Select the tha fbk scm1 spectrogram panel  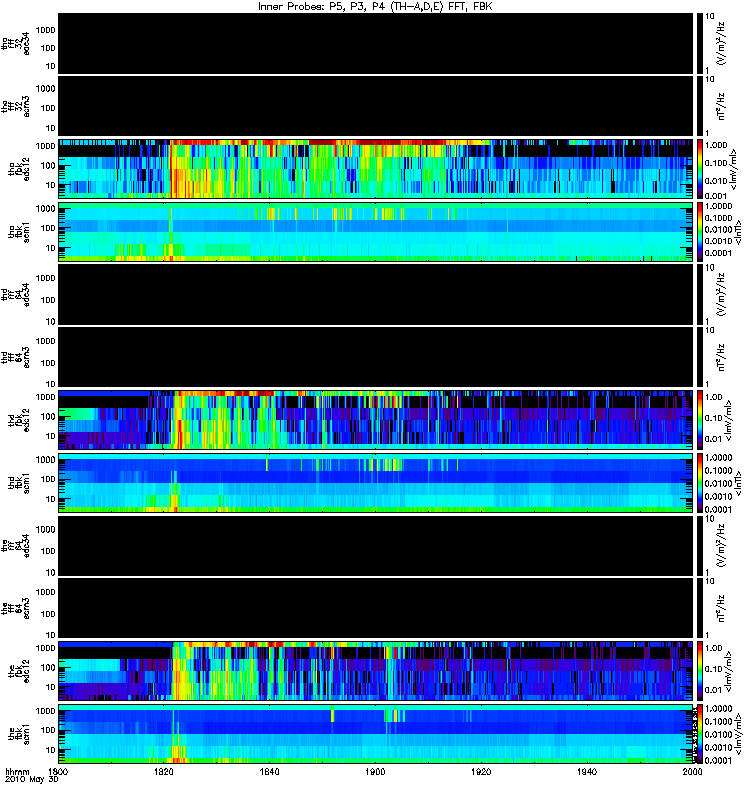tap(376, 232)
